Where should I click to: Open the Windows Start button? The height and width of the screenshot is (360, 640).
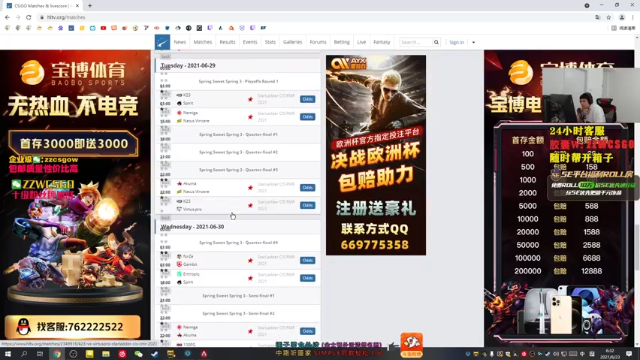click(8, 354)
